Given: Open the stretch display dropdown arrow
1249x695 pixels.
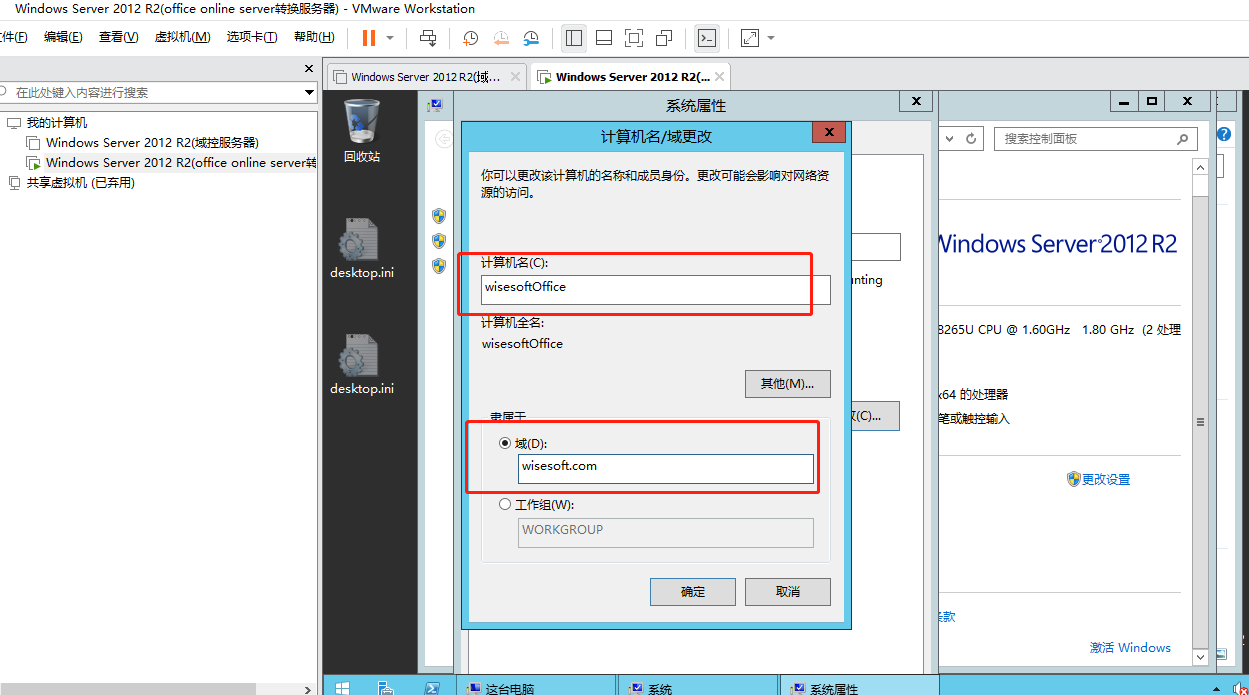Looking at the screenshot, I should 771,38.
